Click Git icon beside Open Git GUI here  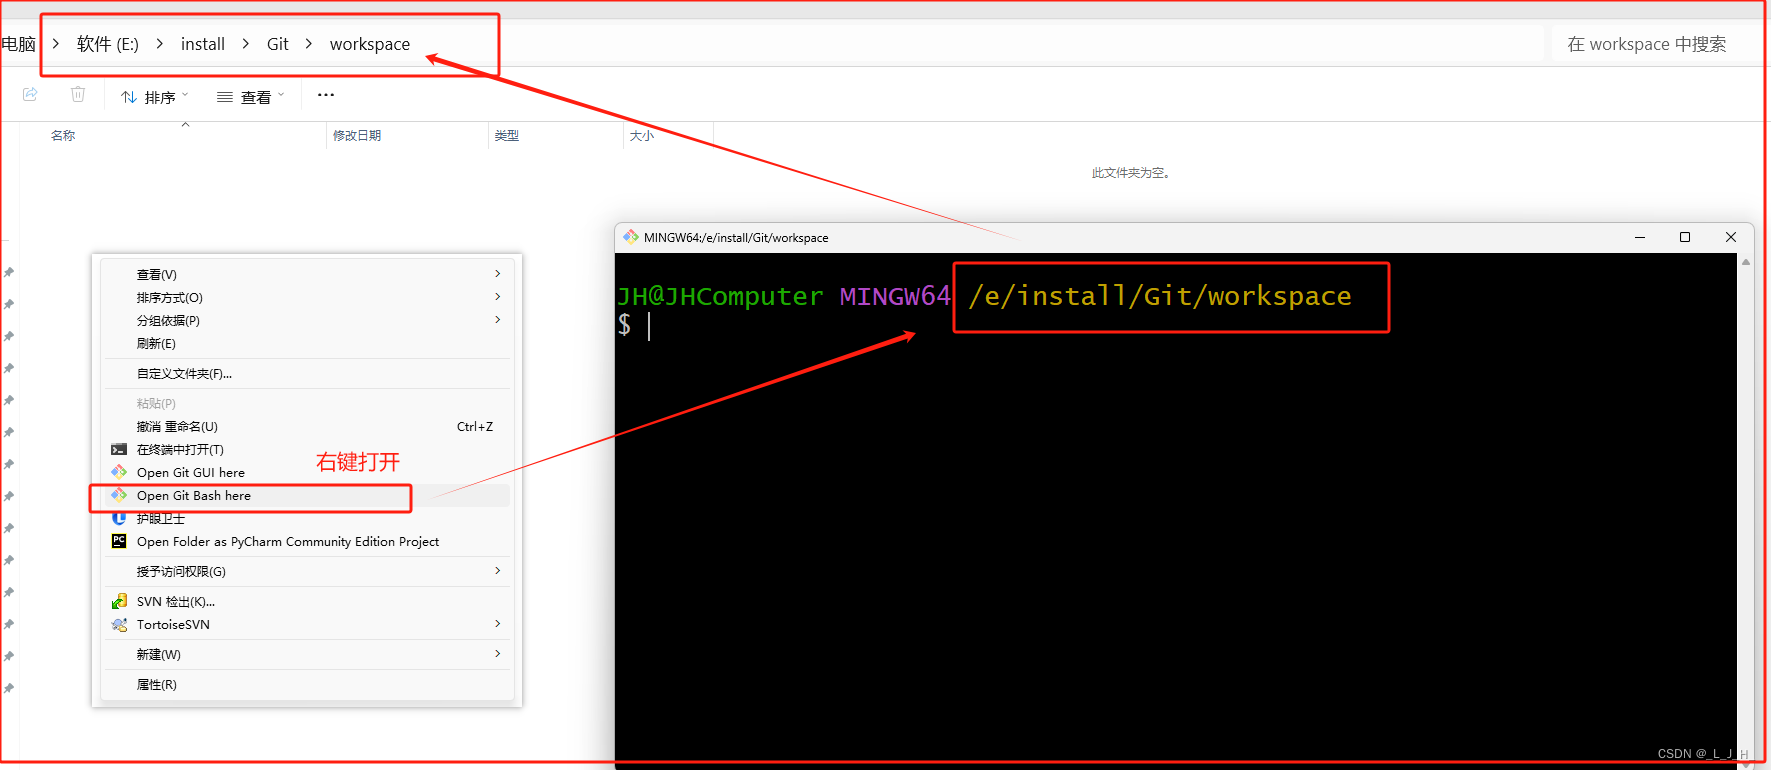119,472
